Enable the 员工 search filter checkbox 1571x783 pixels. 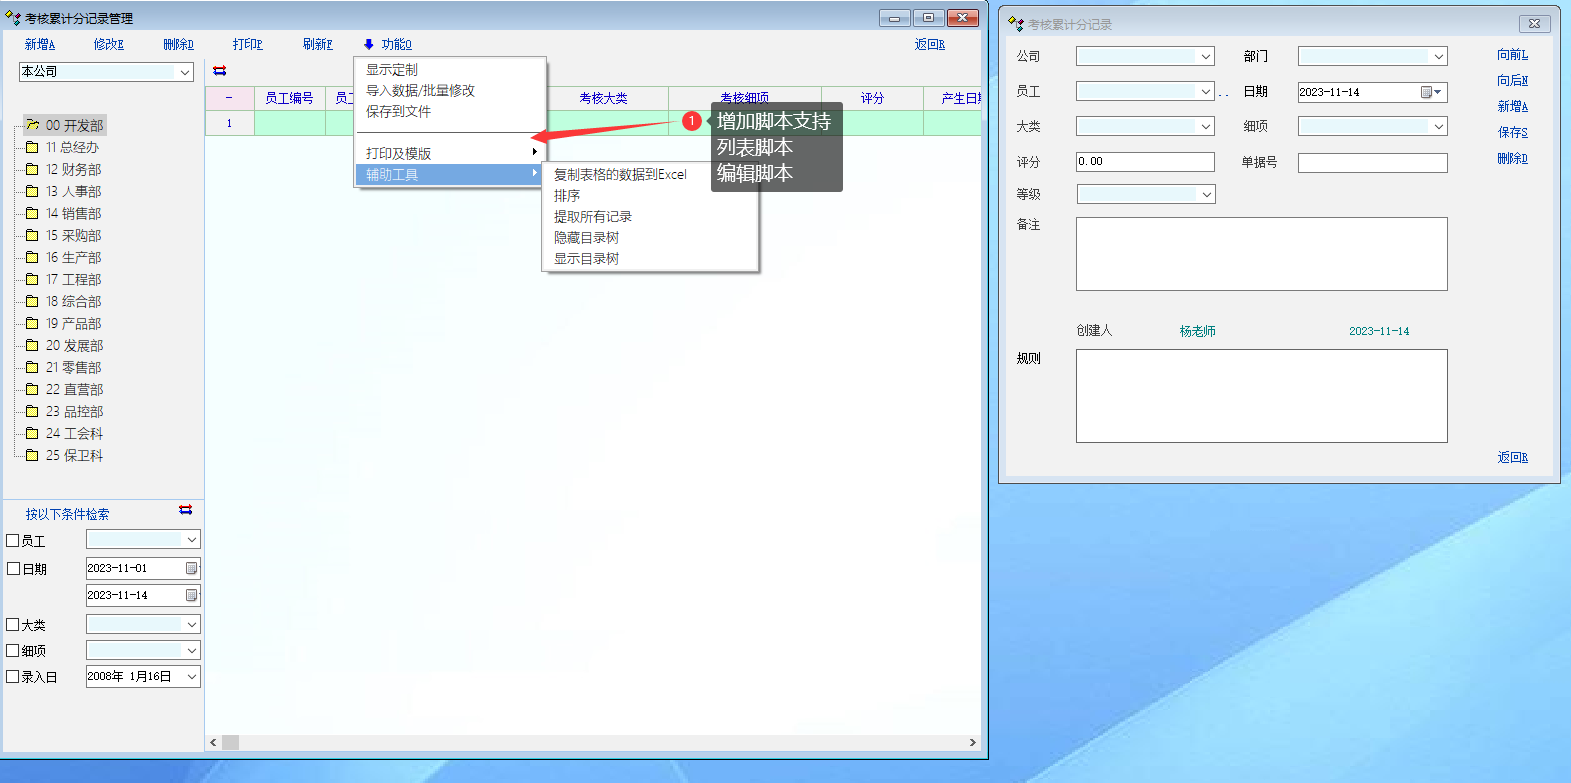click(13, 541)
